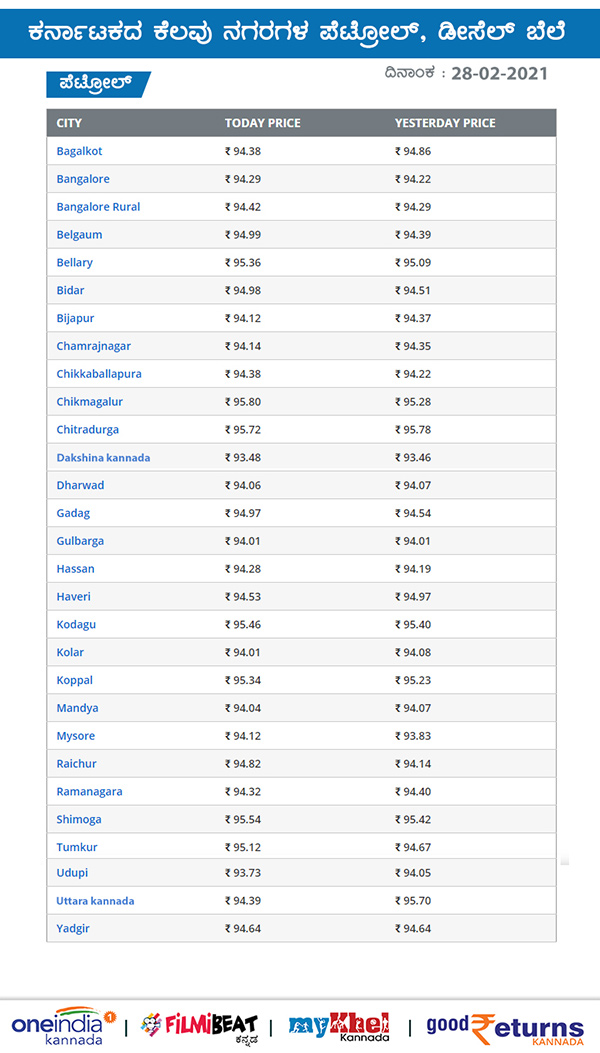Click the TODAY PRICE column header
The height and width of the screenshot is (1053, 600).
click(x=263, y=124)
